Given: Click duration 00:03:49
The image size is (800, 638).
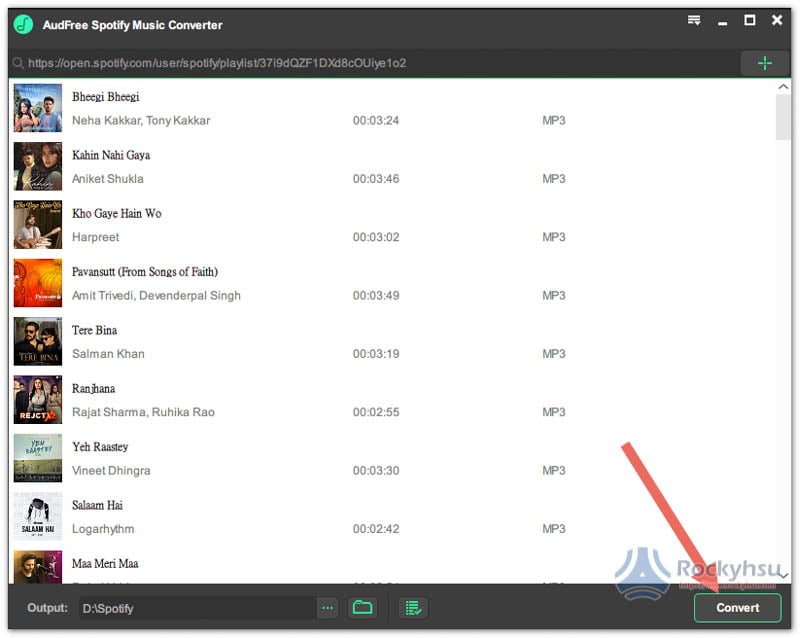Looking at the screenshot, I should point(376,296).
